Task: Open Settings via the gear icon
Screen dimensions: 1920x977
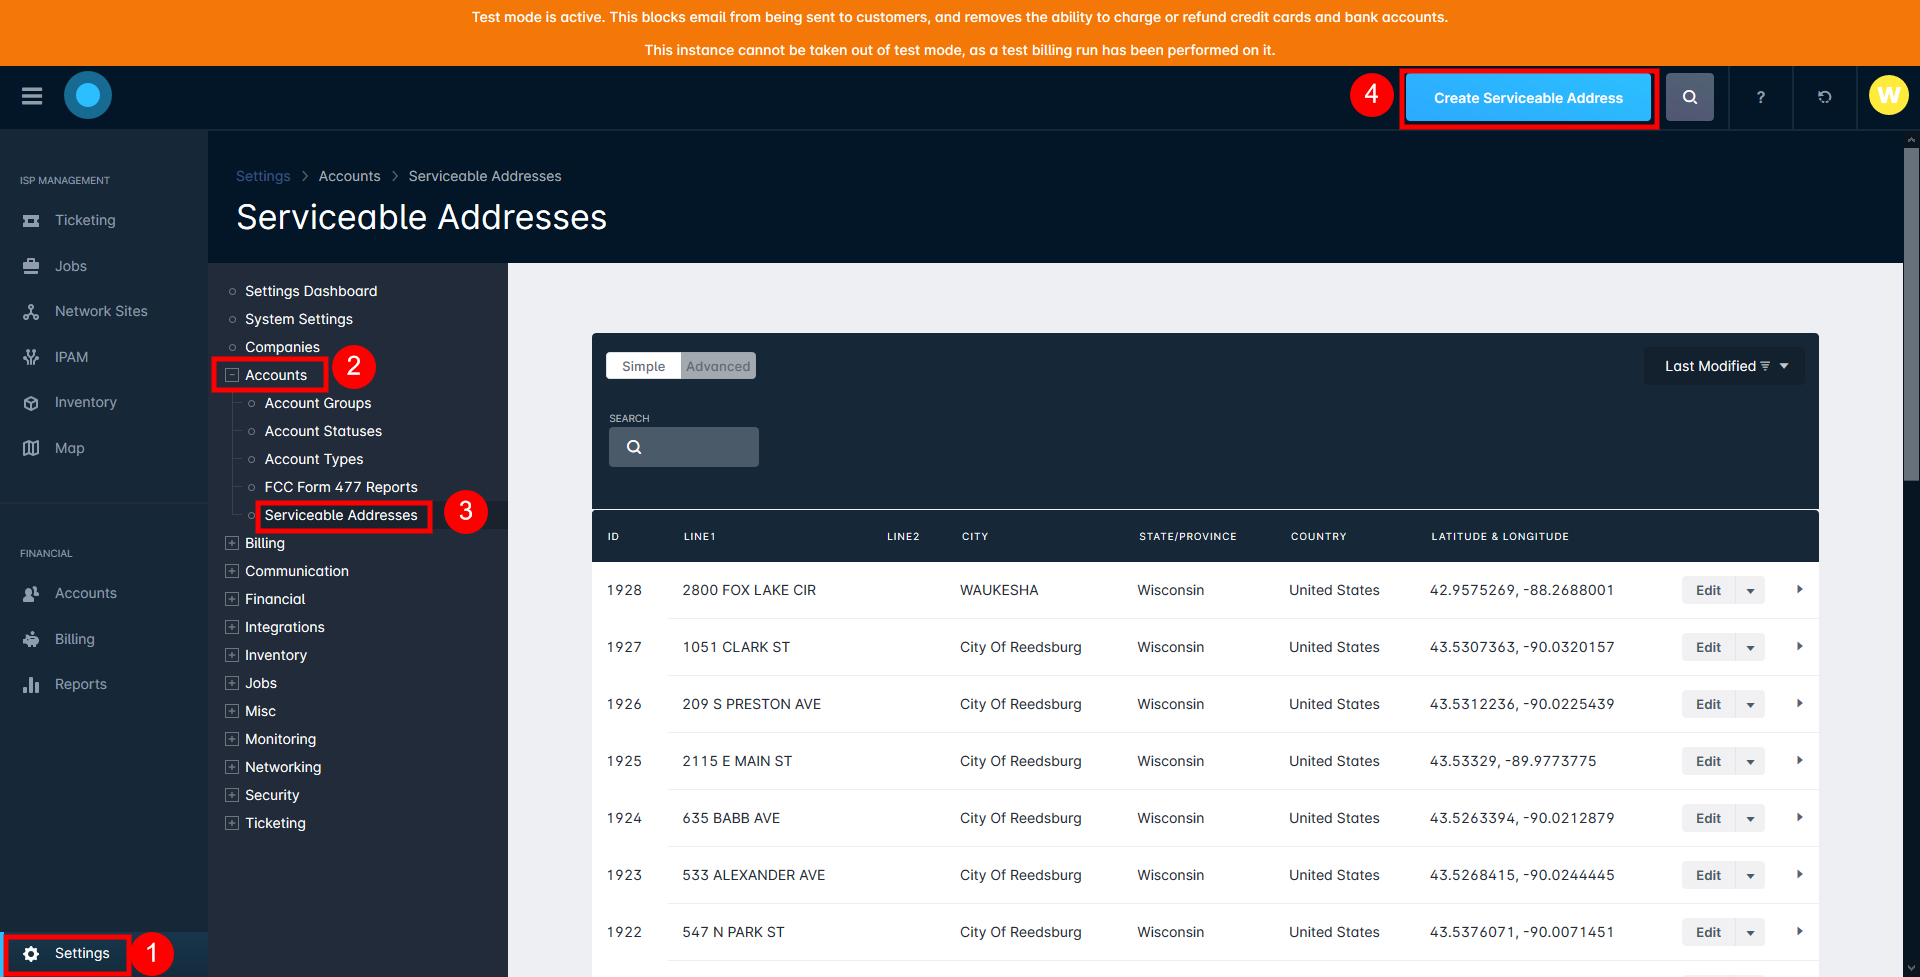Action: (x=31, y=953)
